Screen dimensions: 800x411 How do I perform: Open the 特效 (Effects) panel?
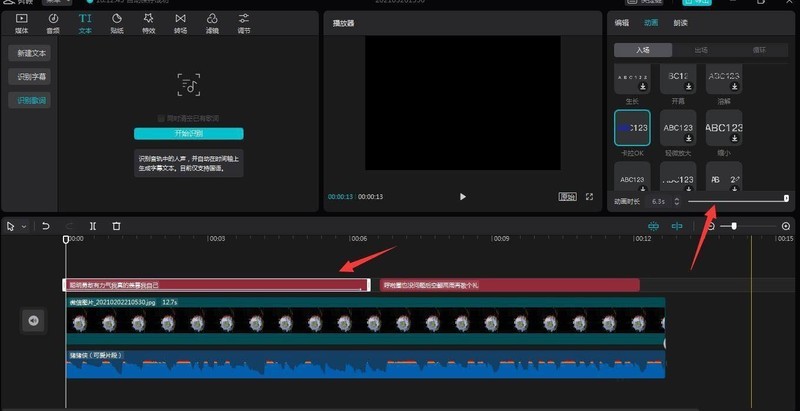(x=148, y=23)
